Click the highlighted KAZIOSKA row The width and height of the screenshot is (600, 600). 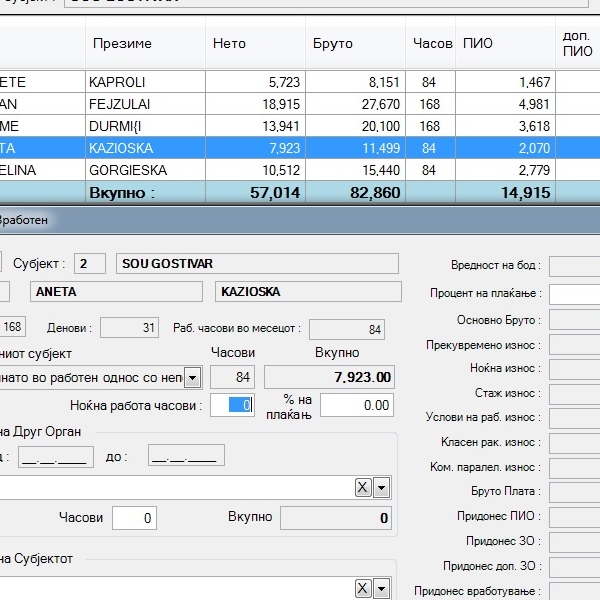point(120,148)
